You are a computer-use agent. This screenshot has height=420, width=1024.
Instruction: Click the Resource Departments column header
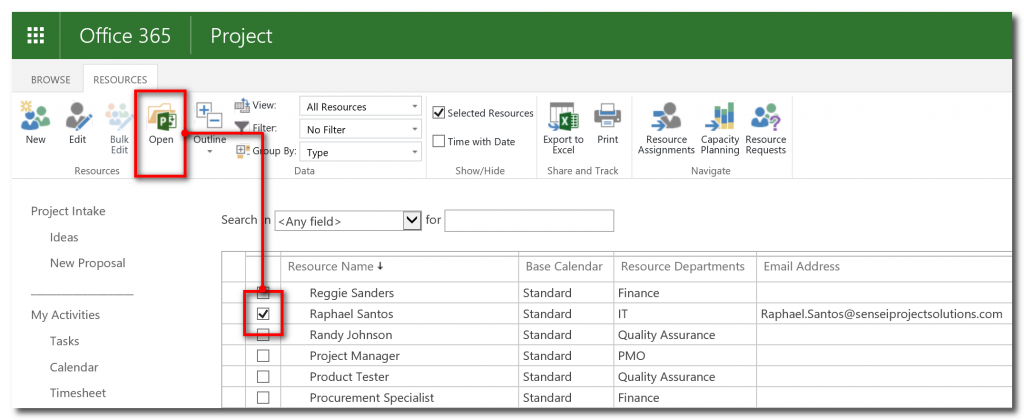click(x=684, y=267)
